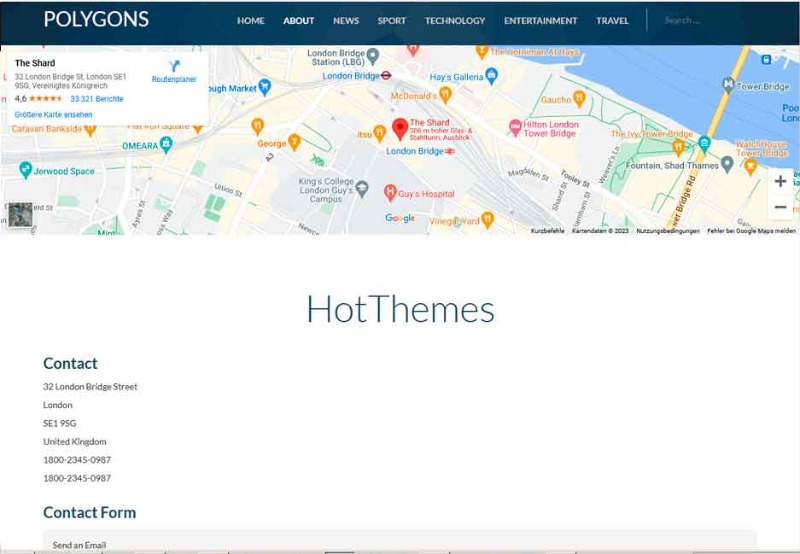This screenshot has width=800, height=554.
Task: Select the itsu restaurant marker
Action: pos(379,133)
